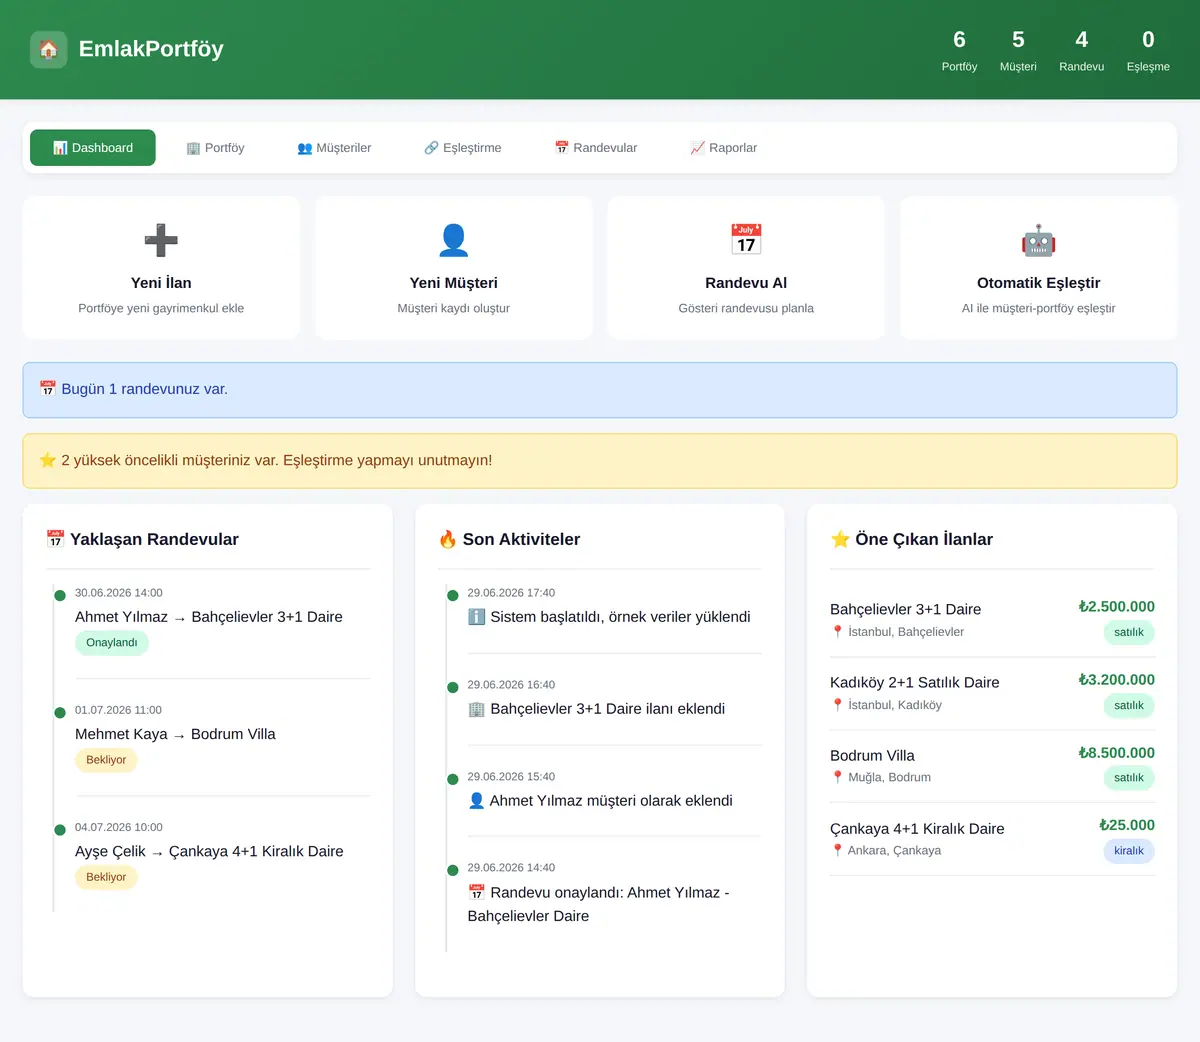Open the Bodrum Villa featured listing
The image size is (1200, 1042).
pyautogui.click(x=992, y=766)
